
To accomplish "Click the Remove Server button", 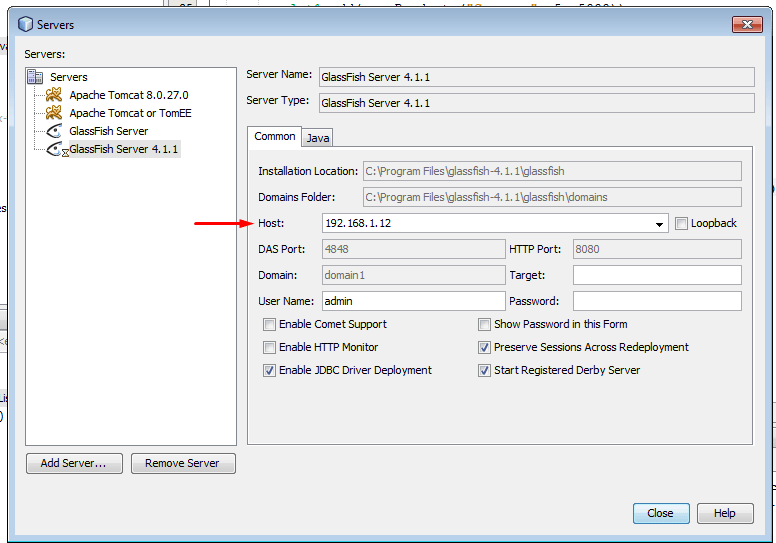I will click(183, 463).
